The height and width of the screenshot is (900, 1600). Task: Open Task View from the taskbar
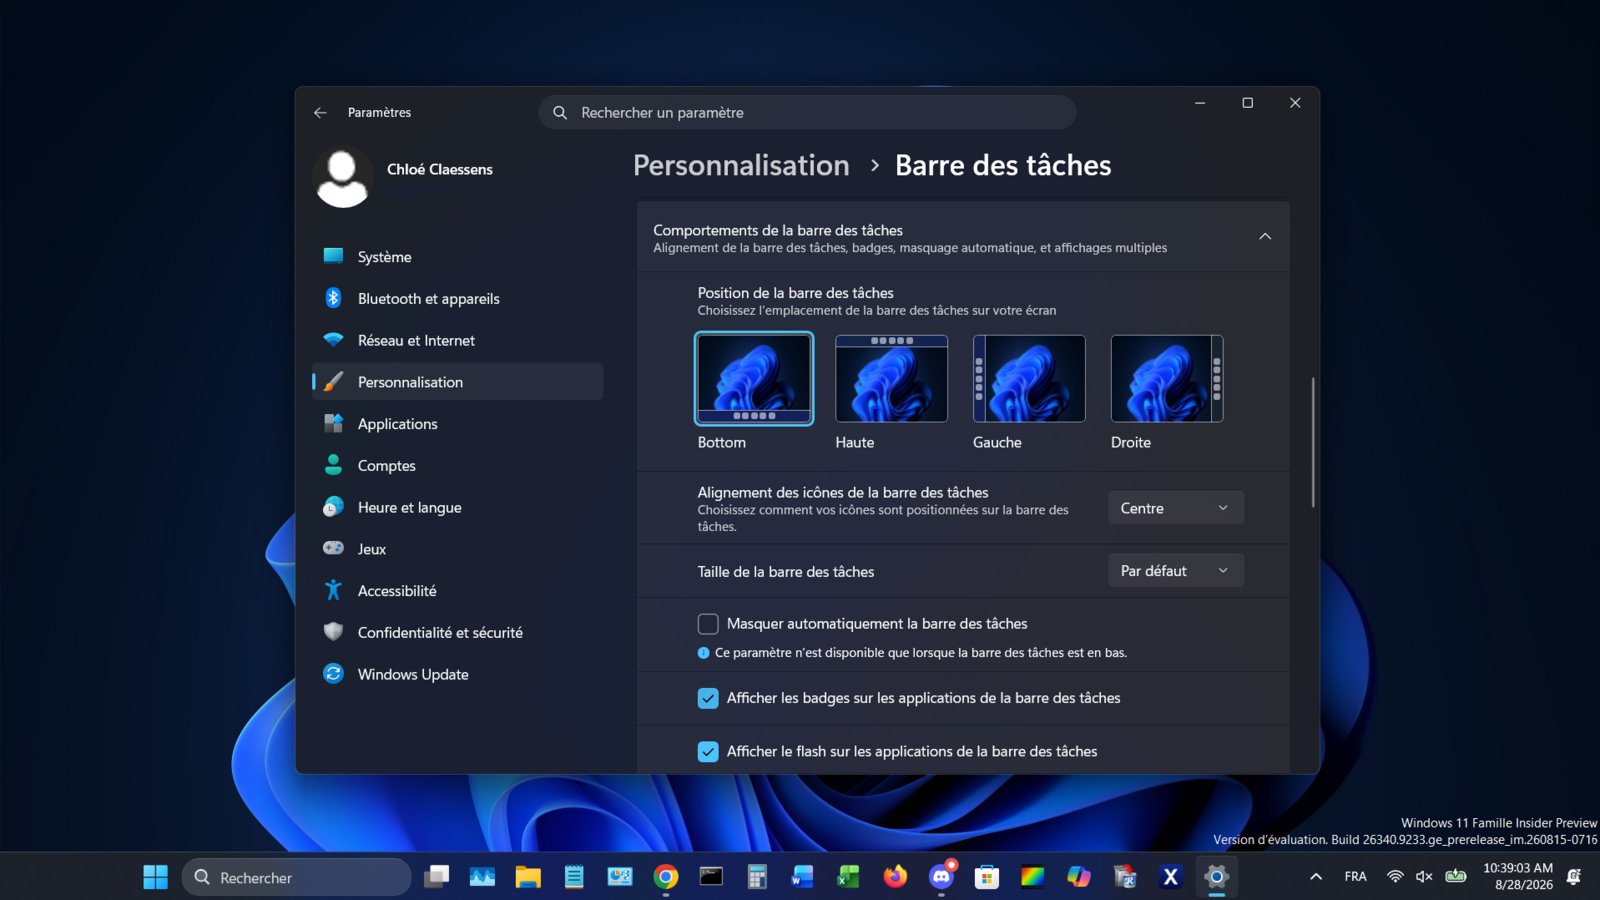[437, 877]
